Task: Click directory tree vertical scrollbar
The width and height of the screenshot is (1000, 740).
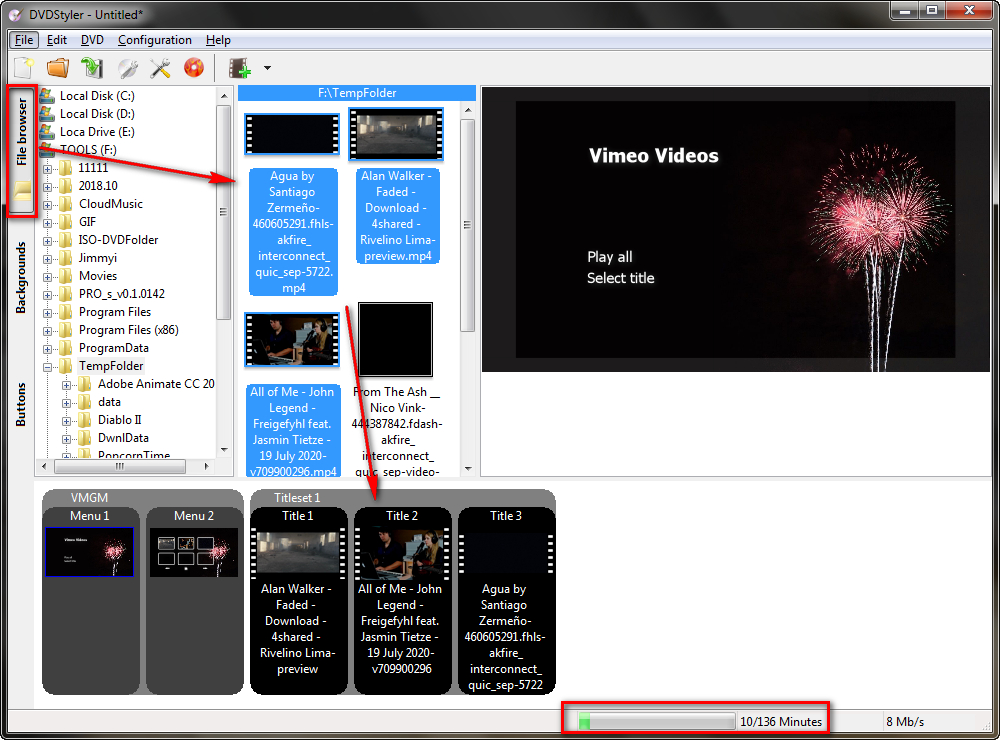Action: click(x=223, y=212)
